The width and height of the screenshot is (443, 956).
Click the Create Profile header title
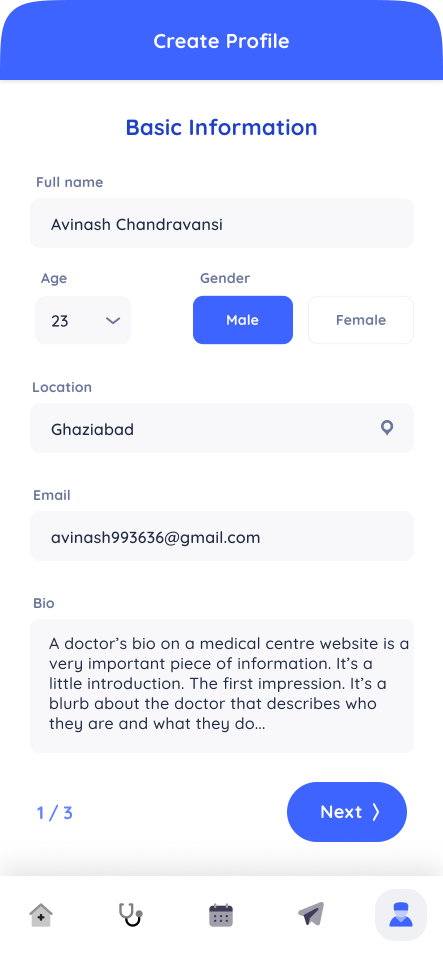tap(221, 41)
